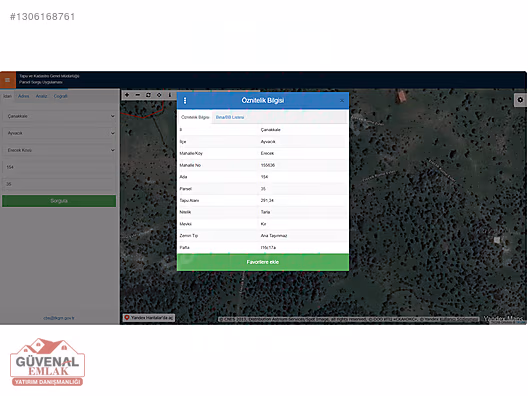The width and height of the screenshot is (528, 396).
Task: Click the Tapu ve Kadastro Genel Müdürlüğü title
Action: click(49, 76)
